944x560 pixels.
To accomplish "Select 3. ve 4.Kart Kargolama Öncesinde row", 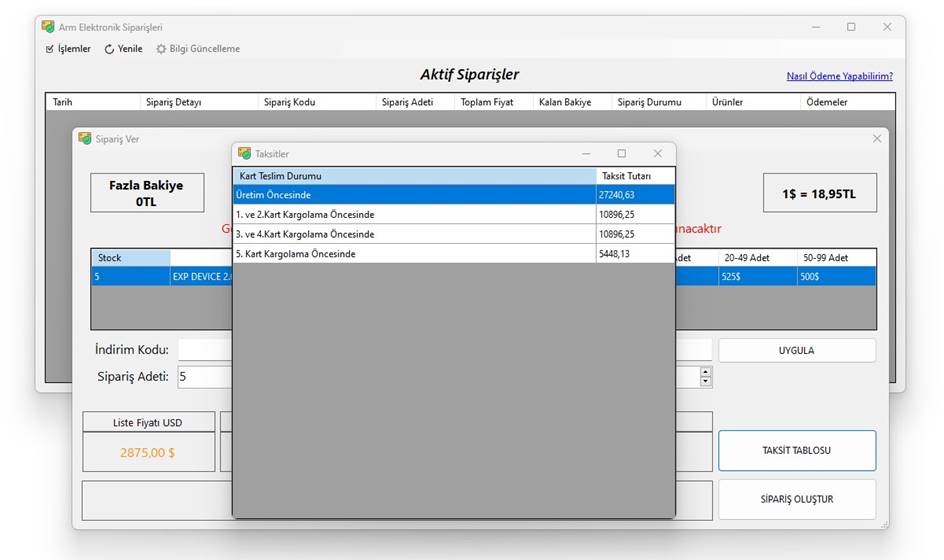I will coord(414,234).
